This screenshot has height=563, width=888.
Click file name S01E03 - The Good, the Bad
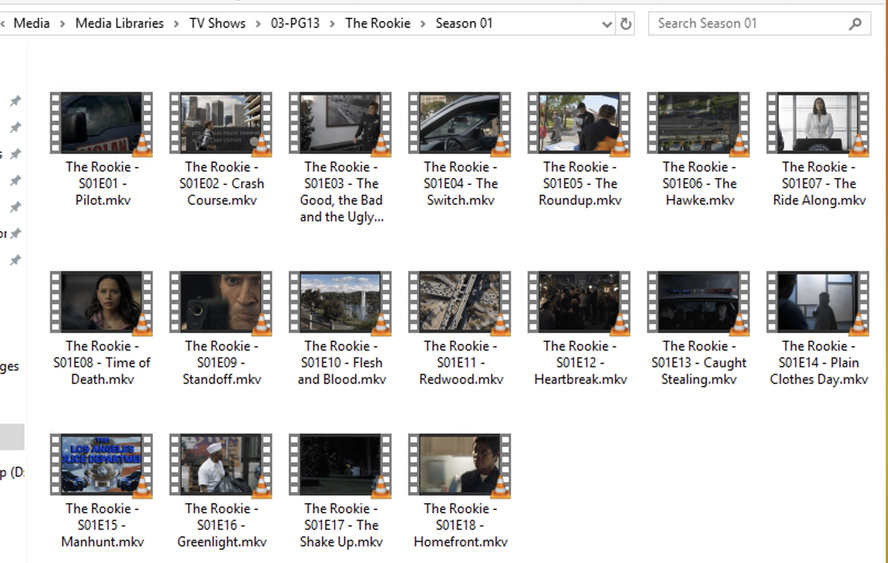pyautogui.click(x=341, y=192)
